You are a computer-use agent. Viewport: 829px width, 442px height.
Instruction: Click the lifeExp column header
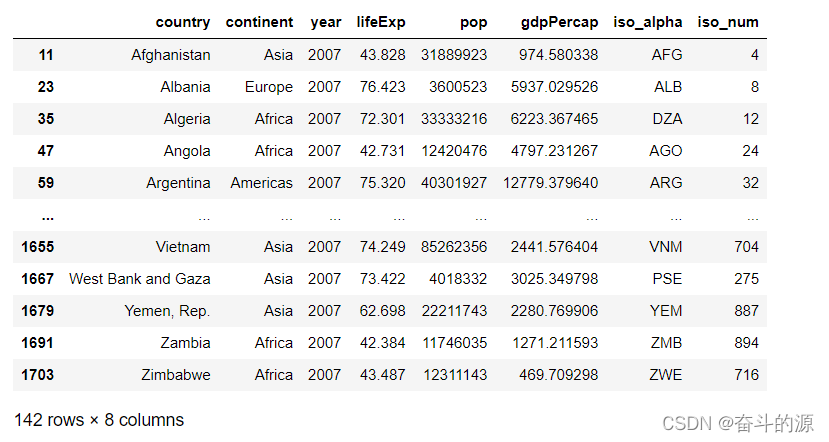[x=381, y=22]
